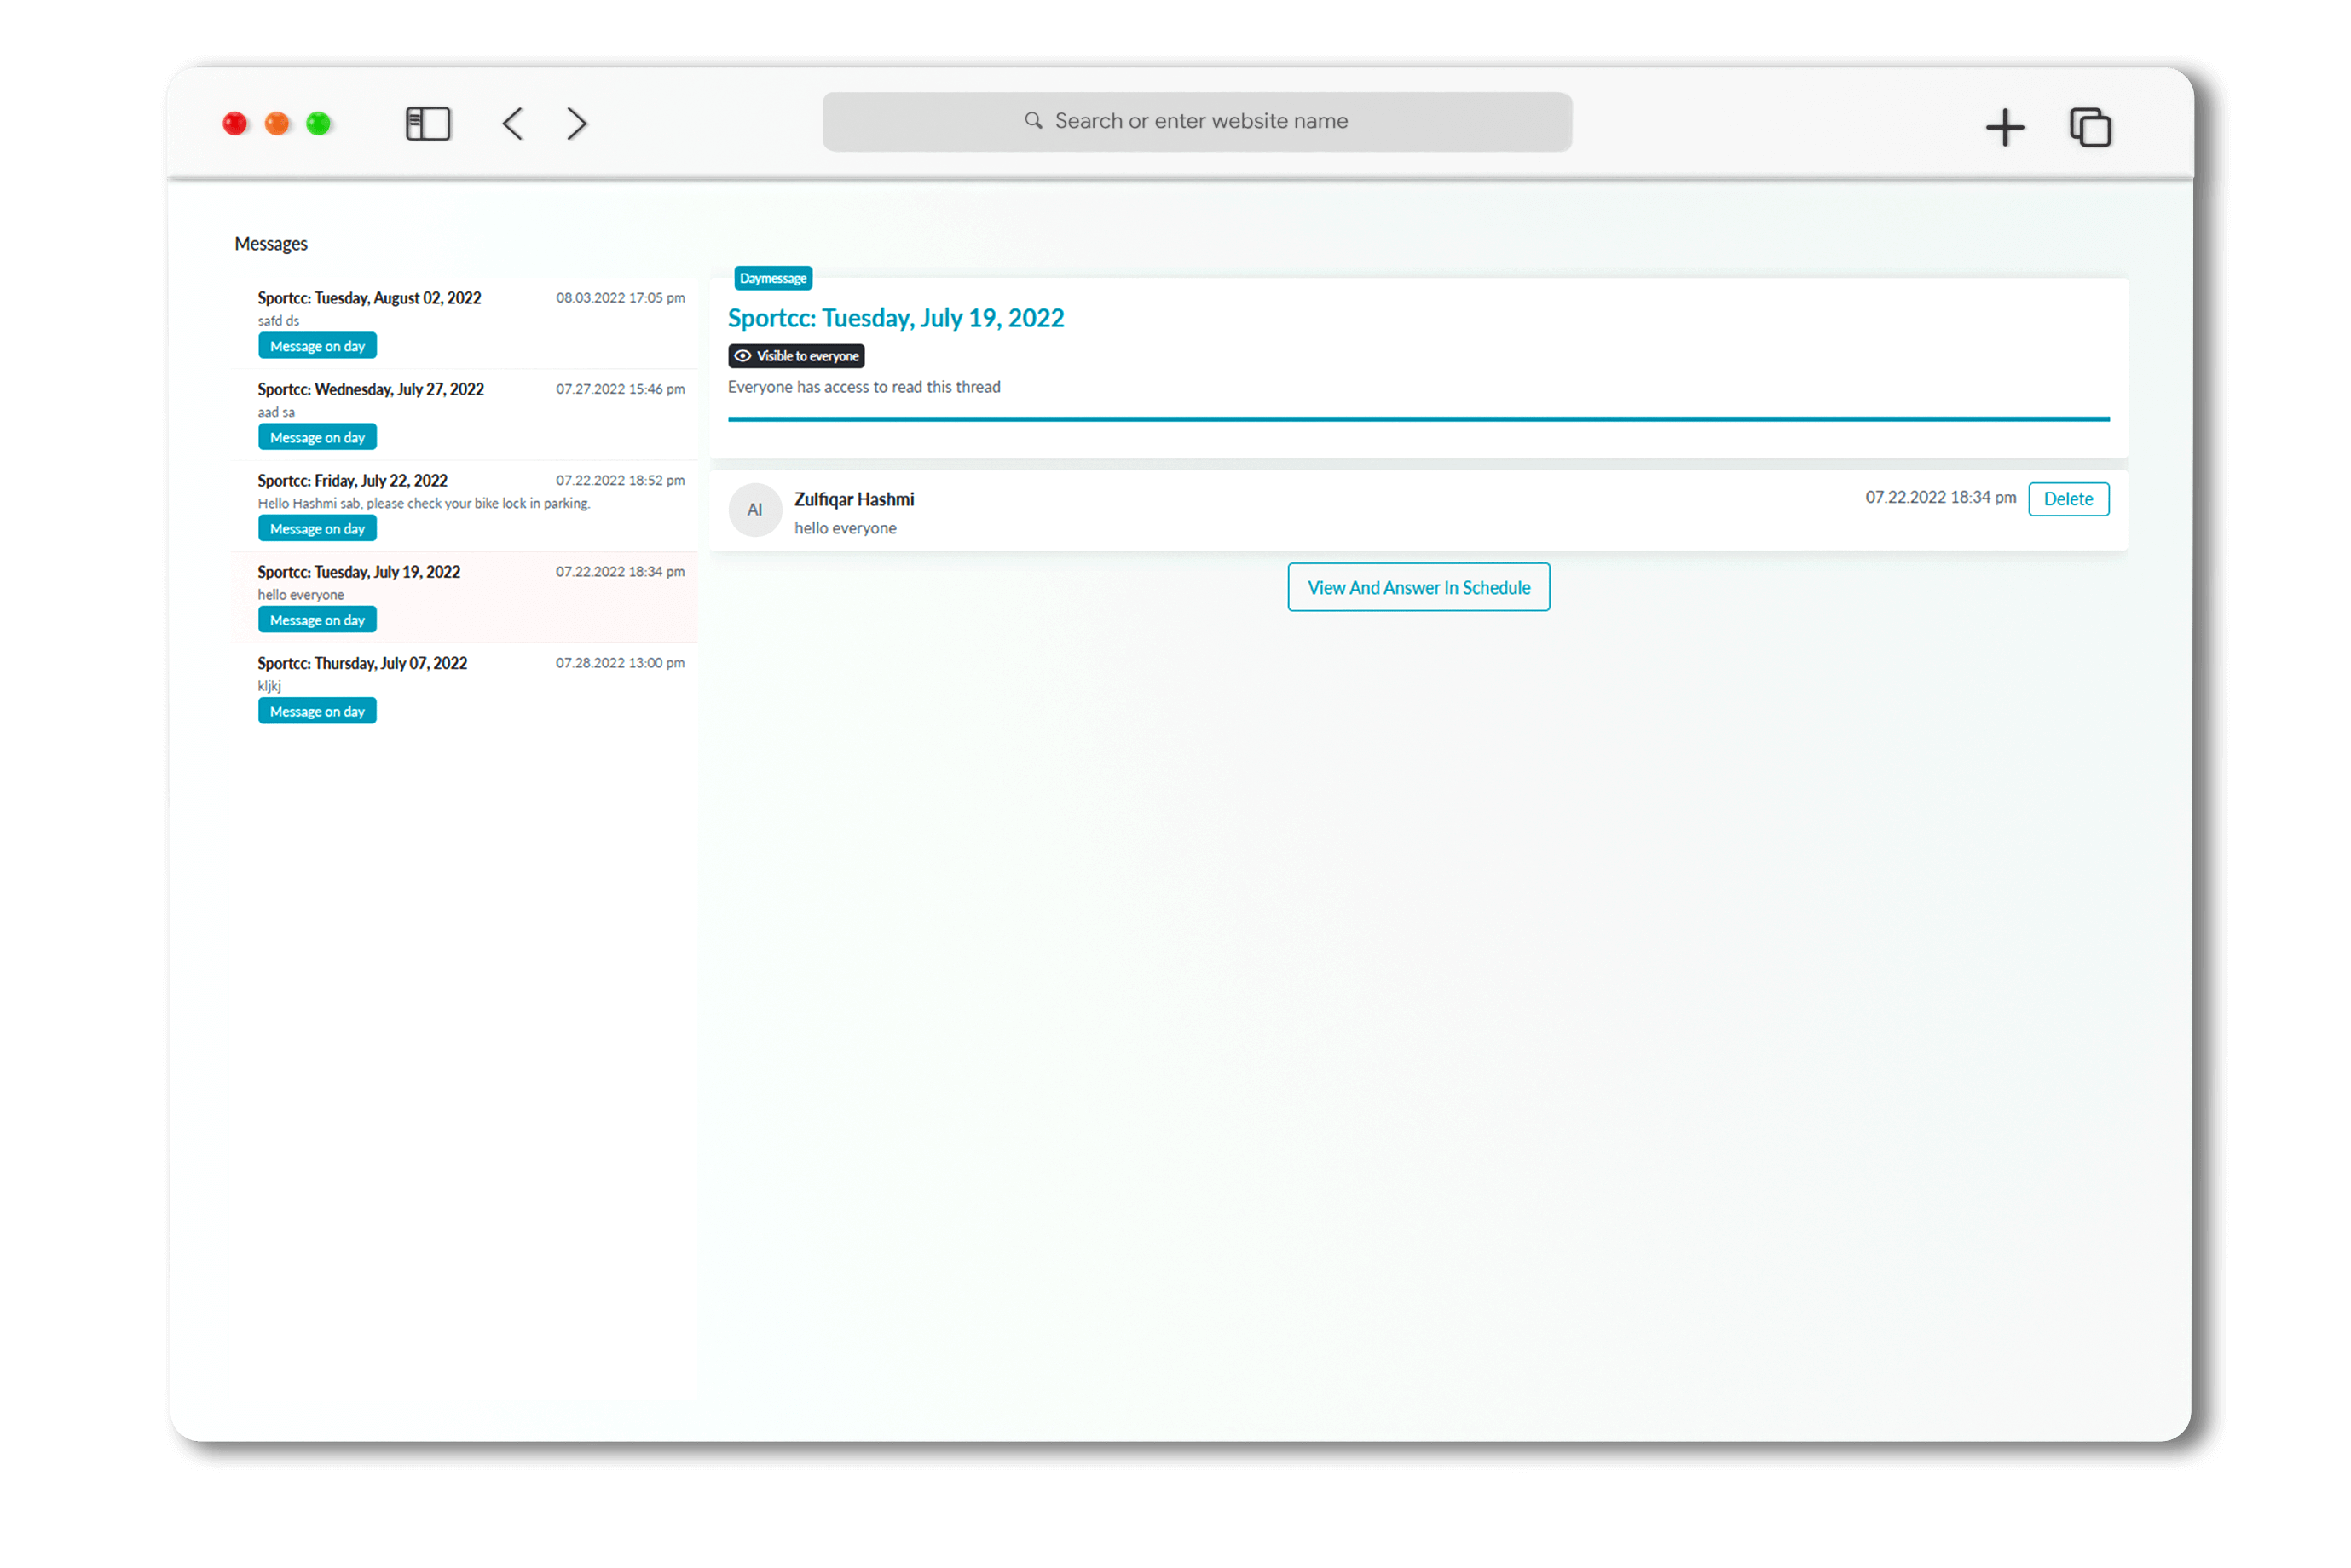Click the Sportcc: Tuesday, July 19, 2022 heading
Viewport: 2351px width, 1568px height.
click(895, 318)
